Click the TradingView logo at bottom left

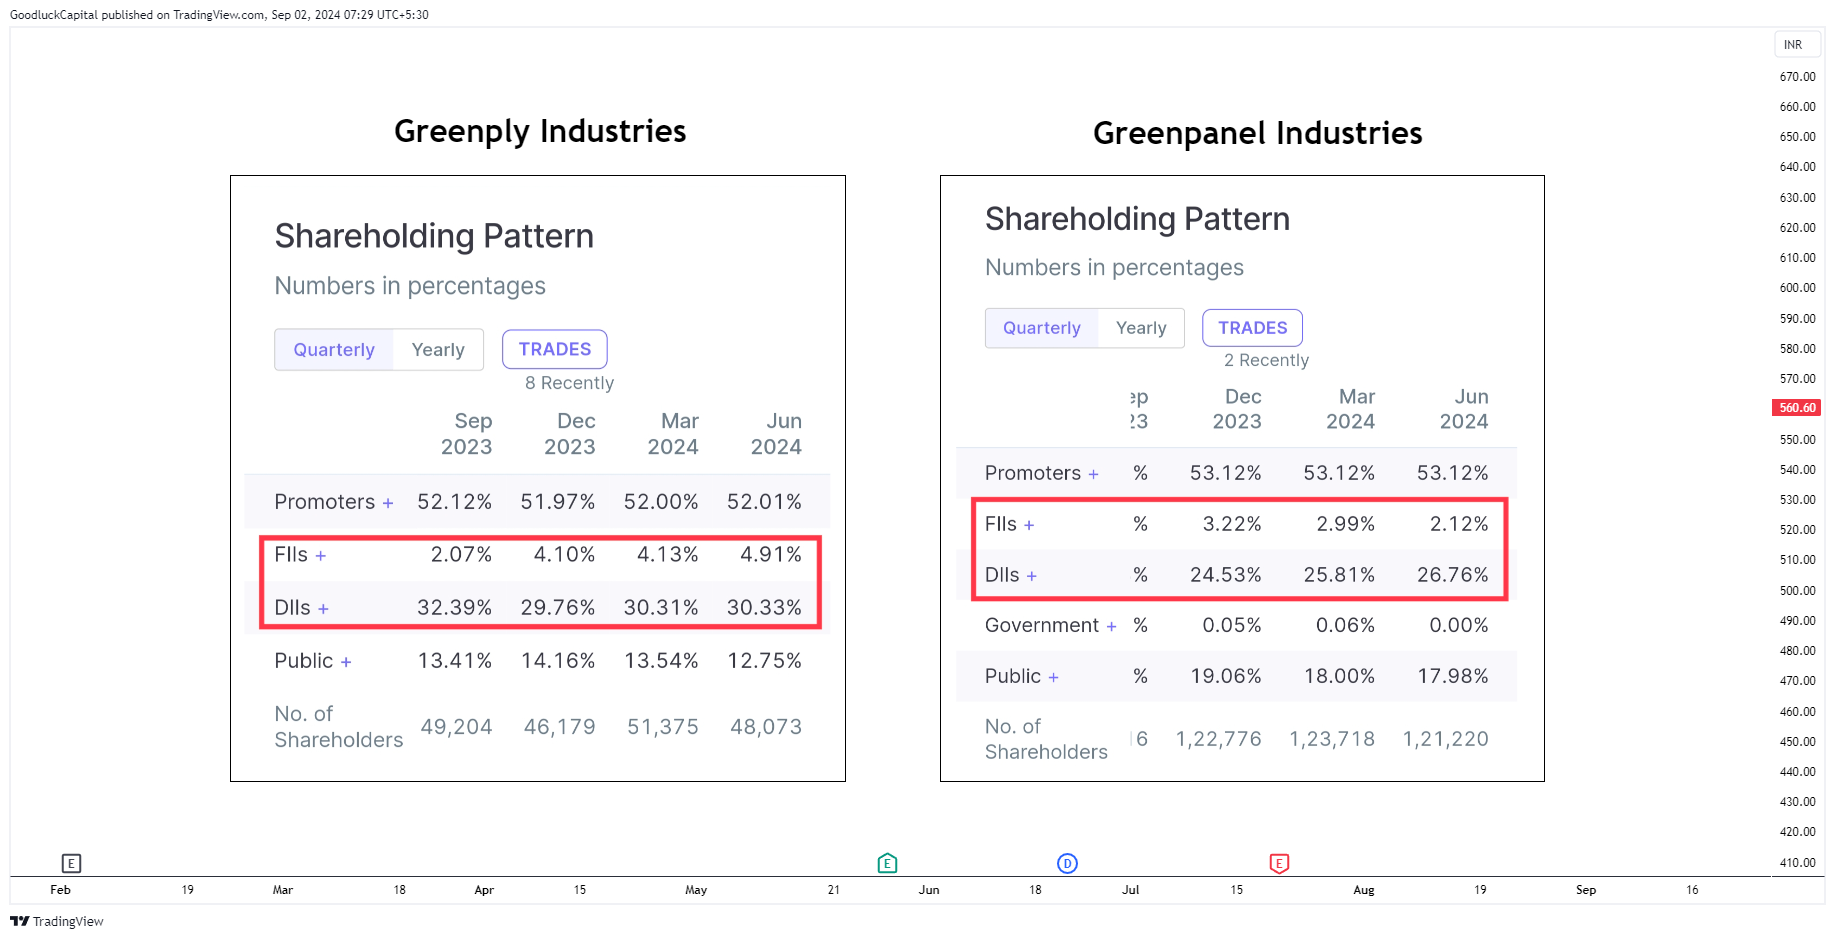(57, 921)
